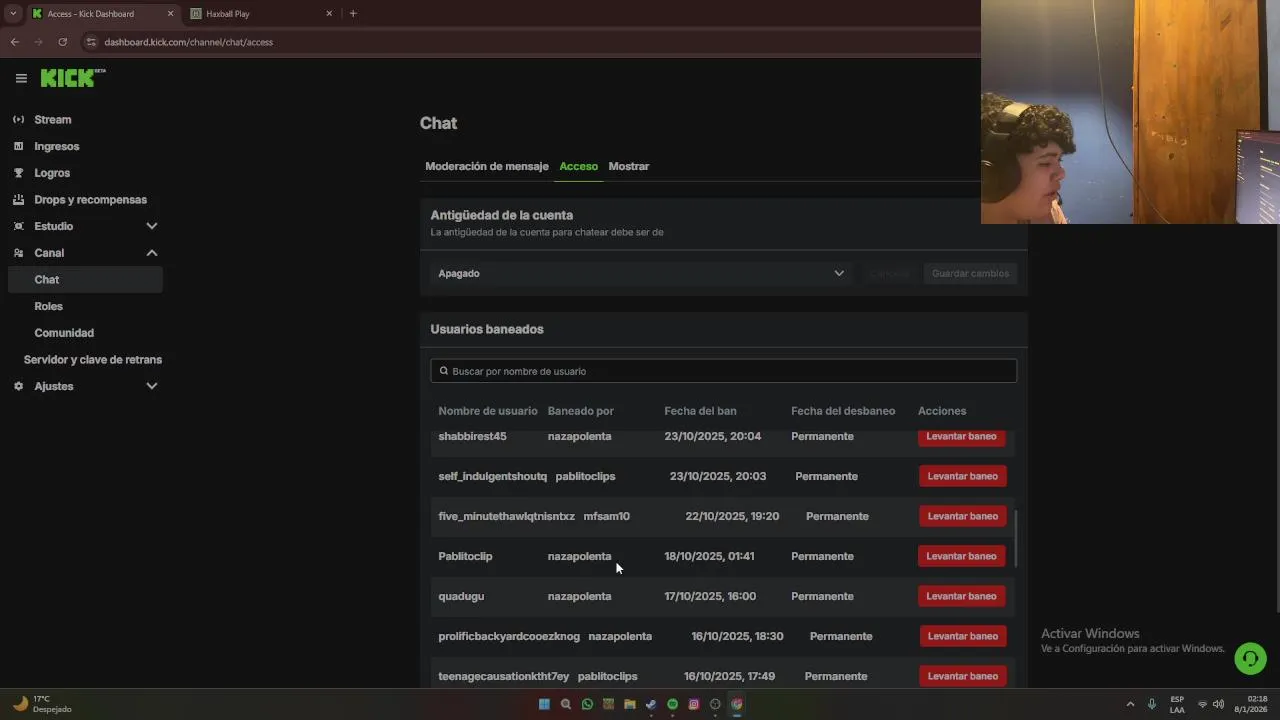Click the Stream broadcast icon in the sidebar
The width and height of the screenshot is (1280, 720).
18,119
